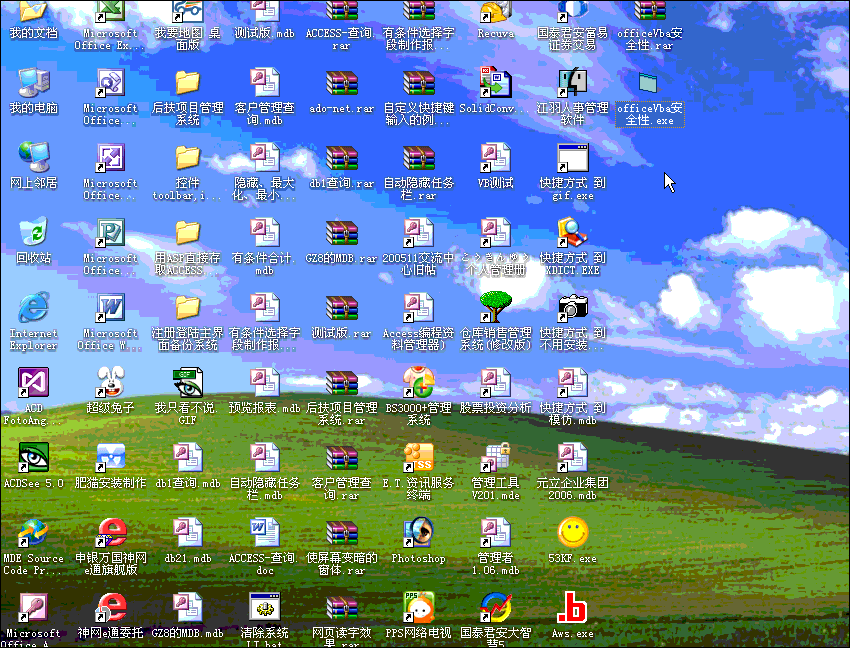Click the 预览报表.mdb database file
This screenshot has width=850, height=648.
point(265,383)
